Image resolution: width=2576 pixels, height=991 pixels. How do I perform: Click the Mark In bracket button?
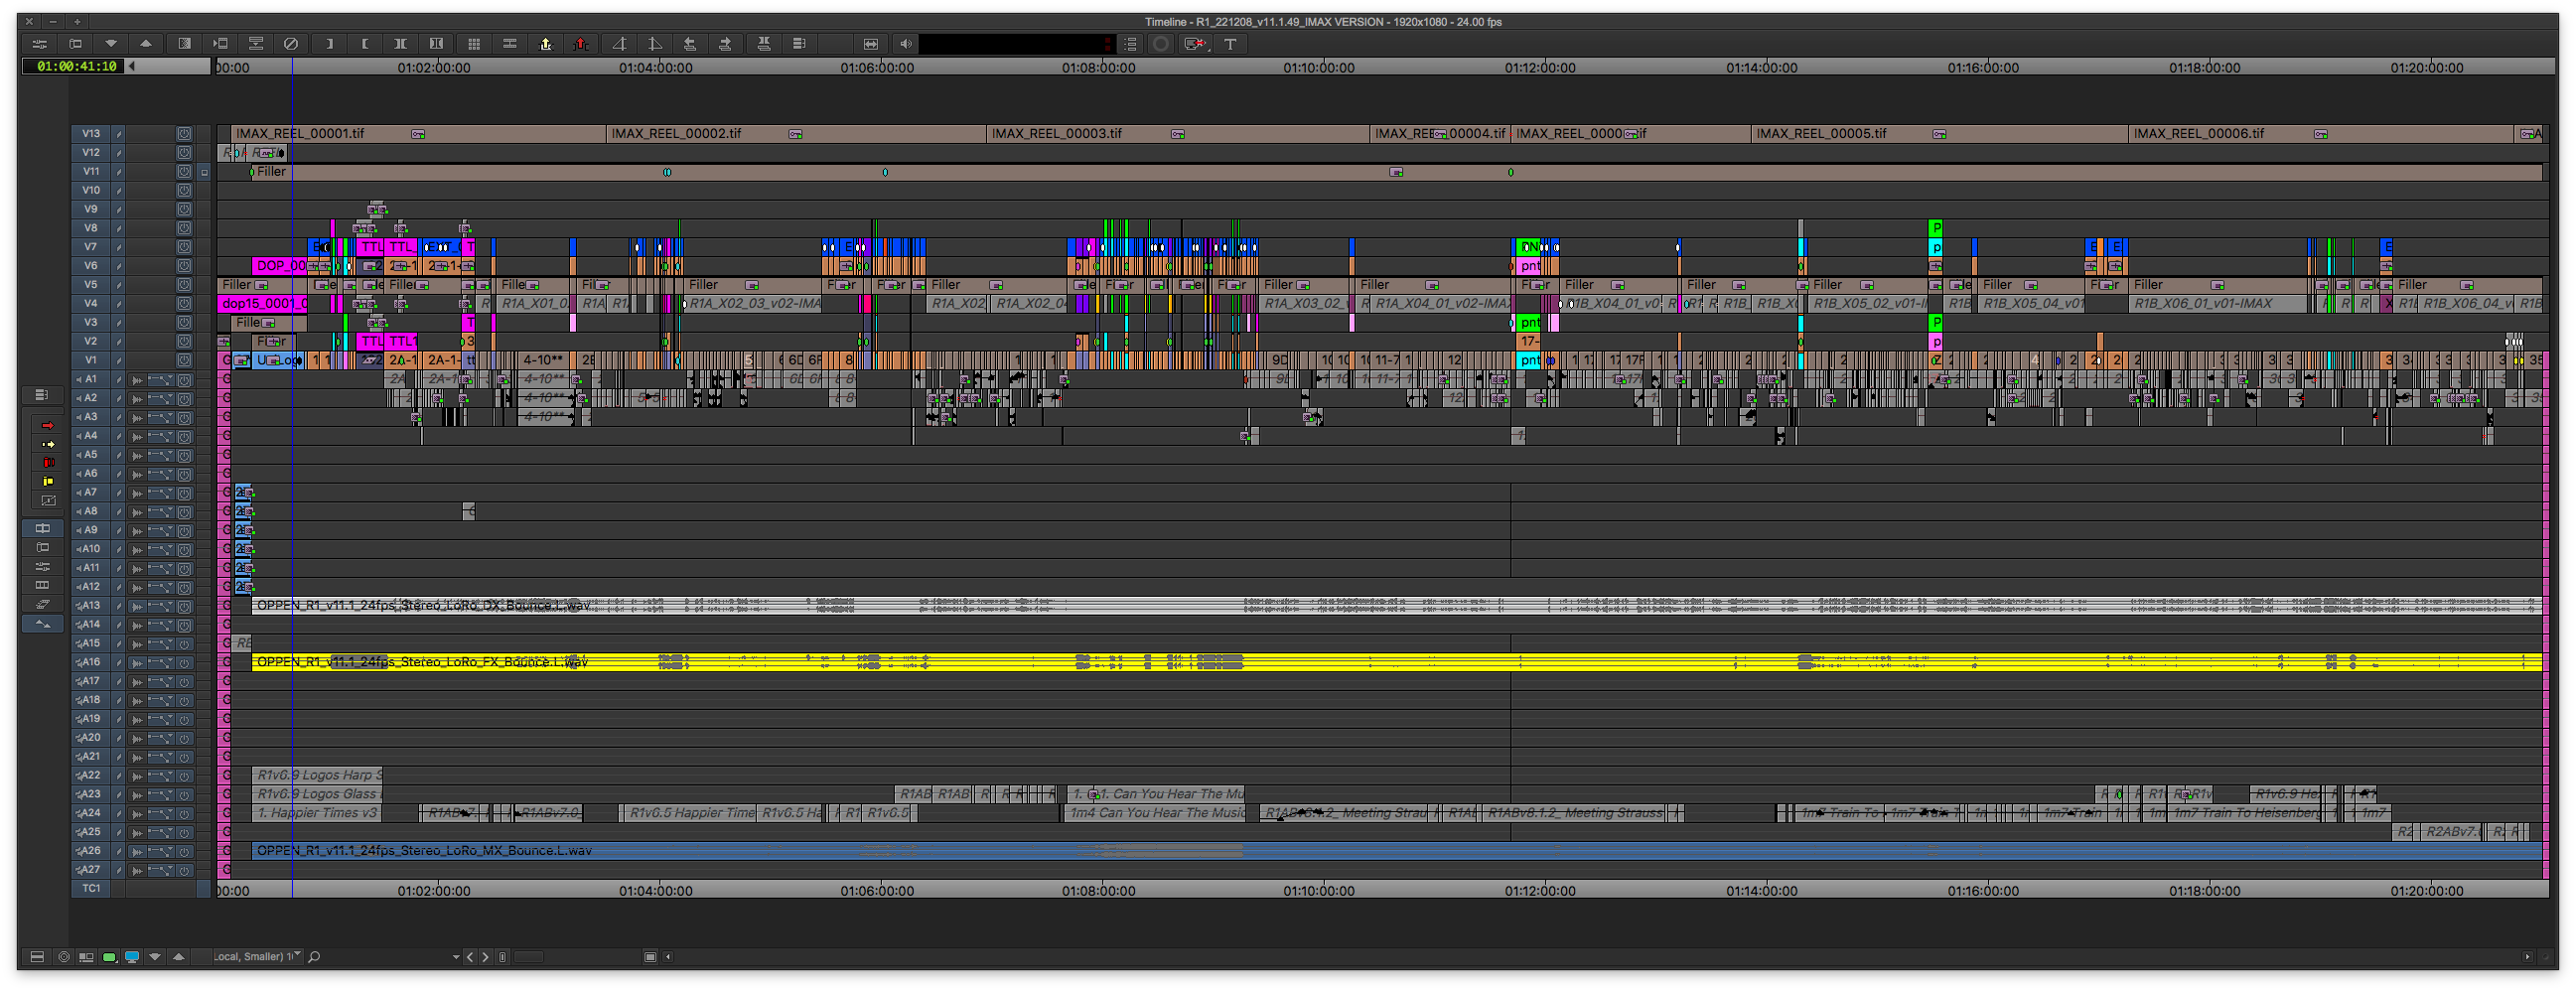point(329,44)
